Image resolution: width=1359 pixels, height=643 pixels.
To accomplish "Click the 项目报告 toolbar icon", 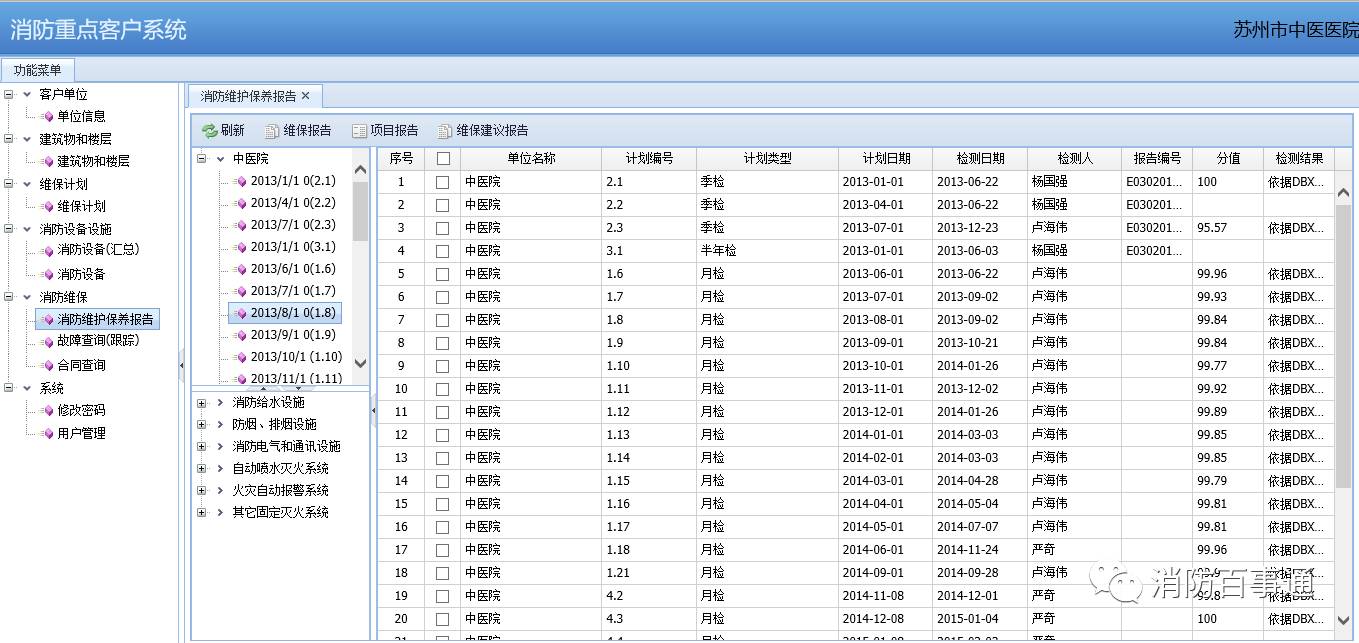I will click(x=360, y=131).
